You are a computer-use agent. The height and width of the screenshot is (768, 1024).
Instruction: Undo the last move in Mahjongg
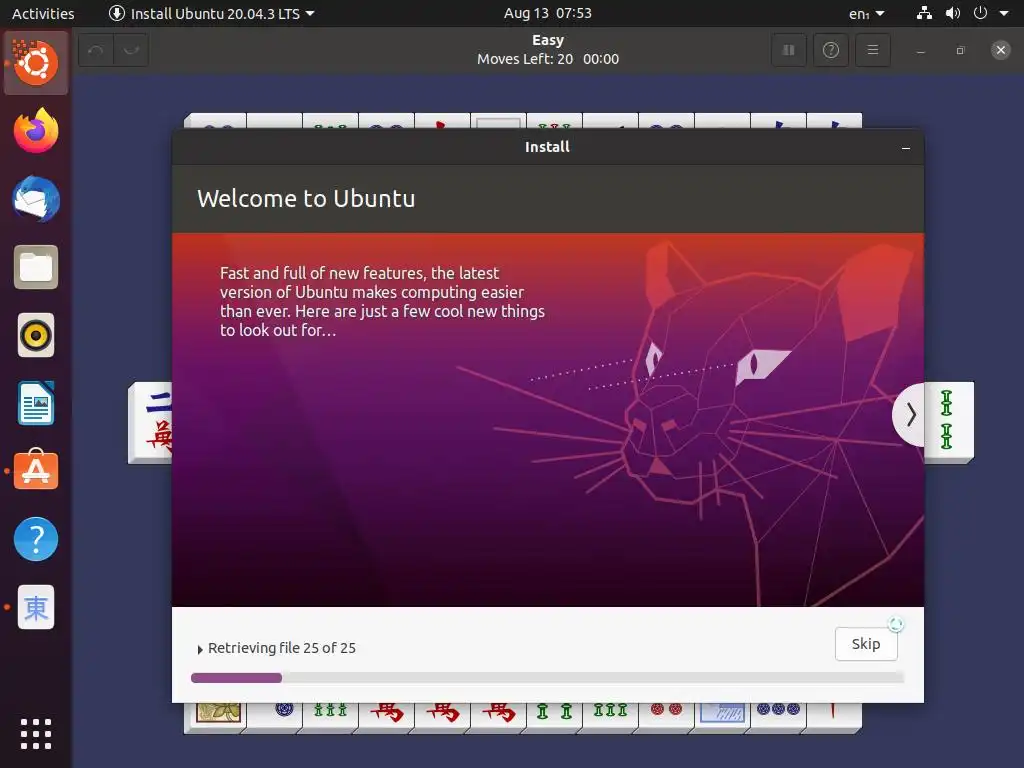point(96,50)
